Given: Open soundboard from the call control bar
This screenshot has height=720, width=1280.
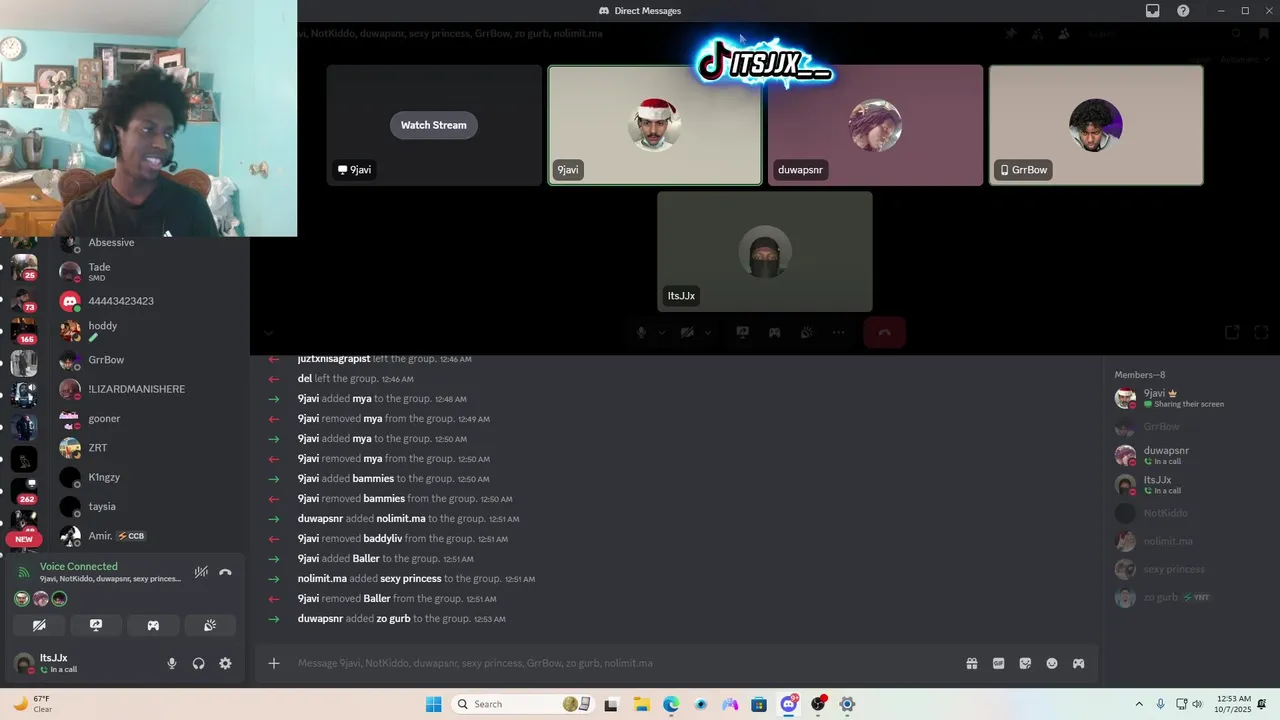Looking at the screenshot, I should [x=806, y=333].
